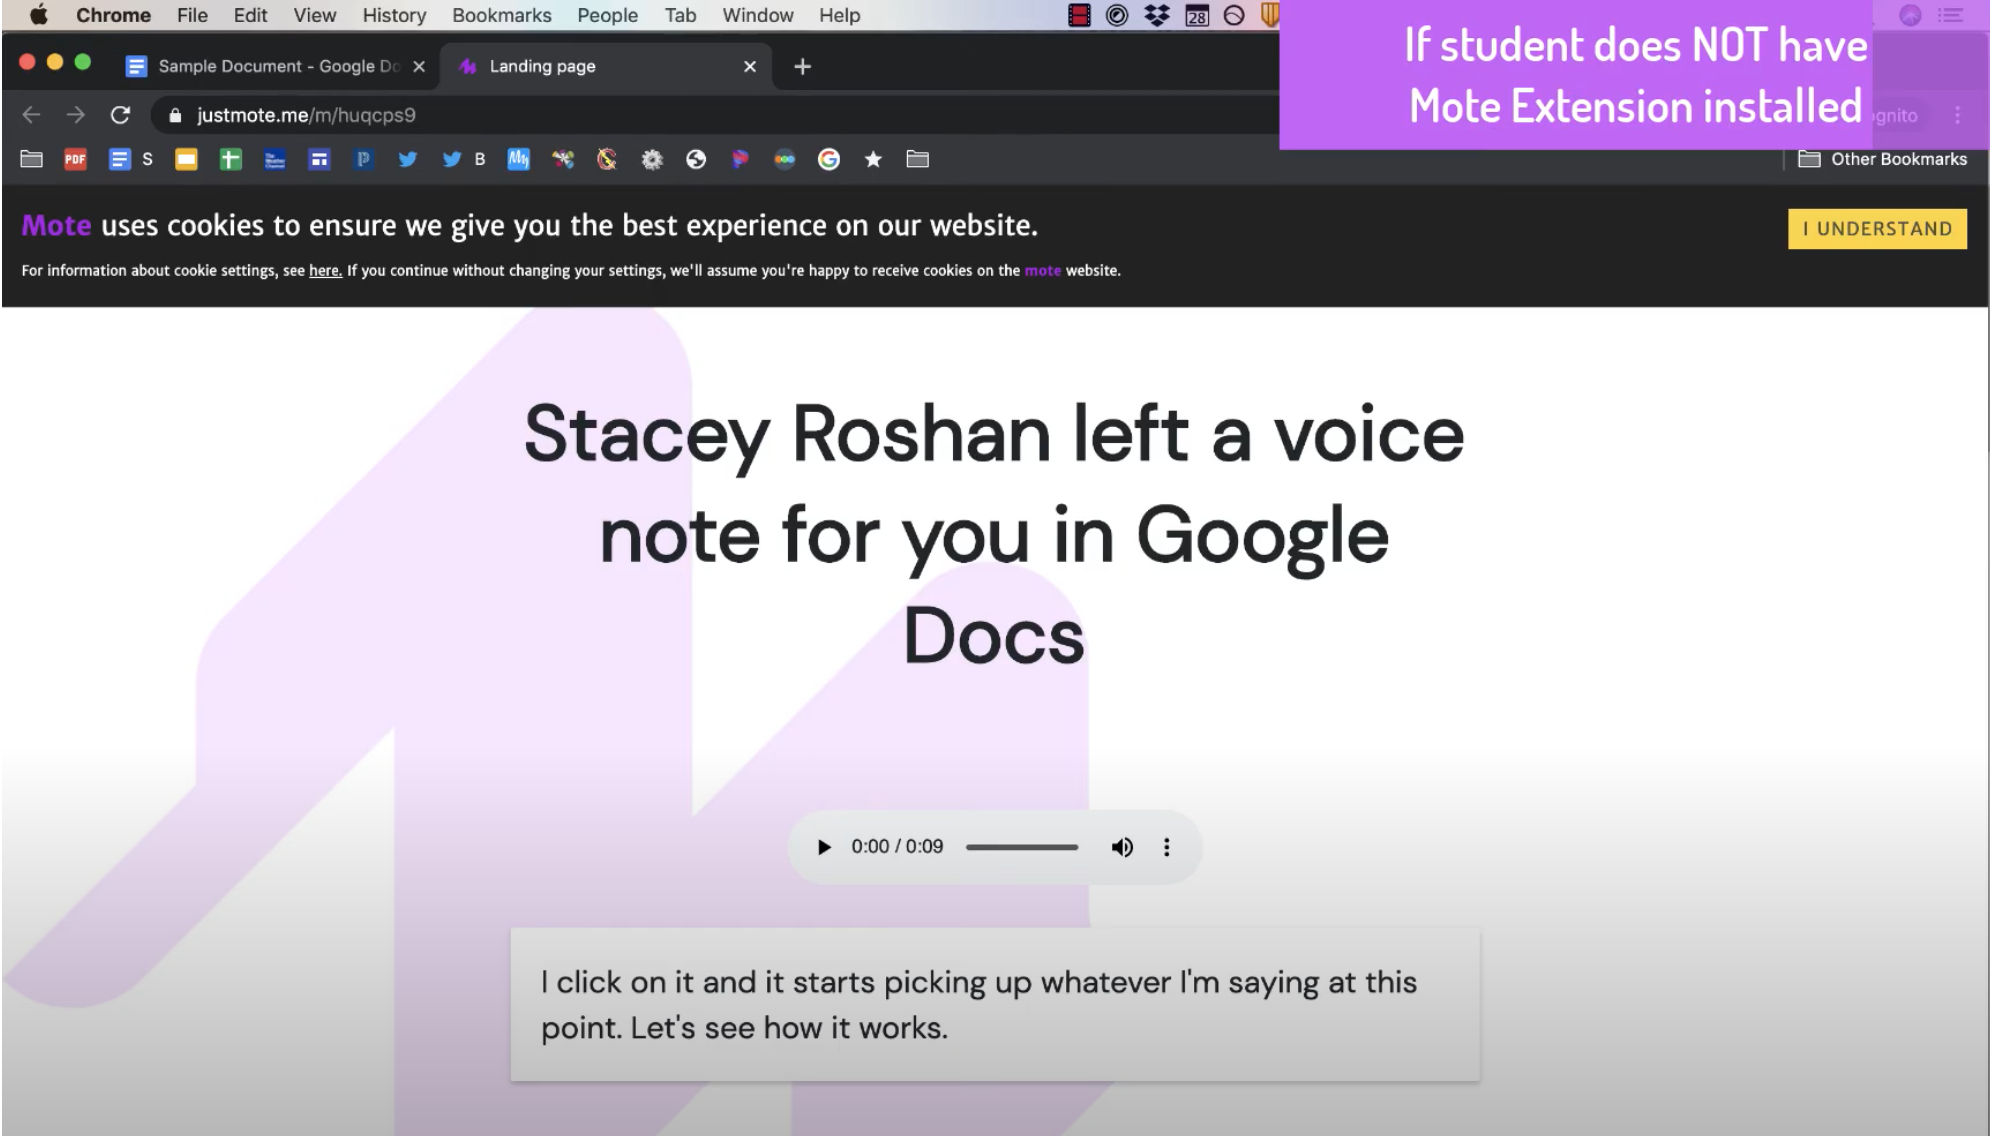
Task: Open the History menu
Action: click(x=393, y=15)
